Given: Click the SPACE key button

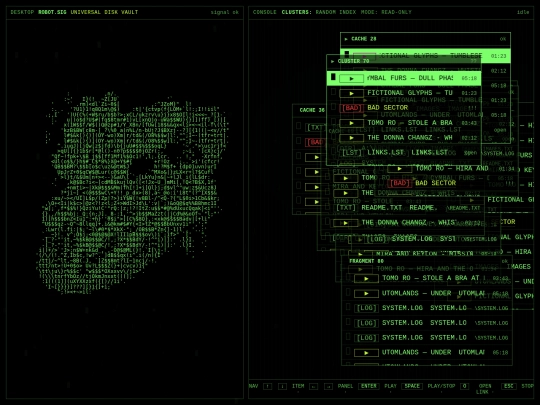Looking at the screenshot, I should 412,386.
